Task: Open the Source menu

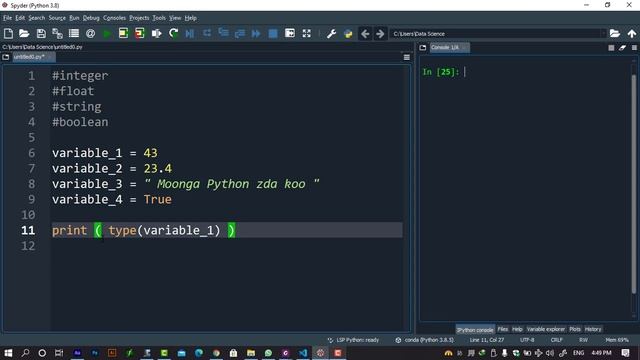Action: click(x=57, y=18)
